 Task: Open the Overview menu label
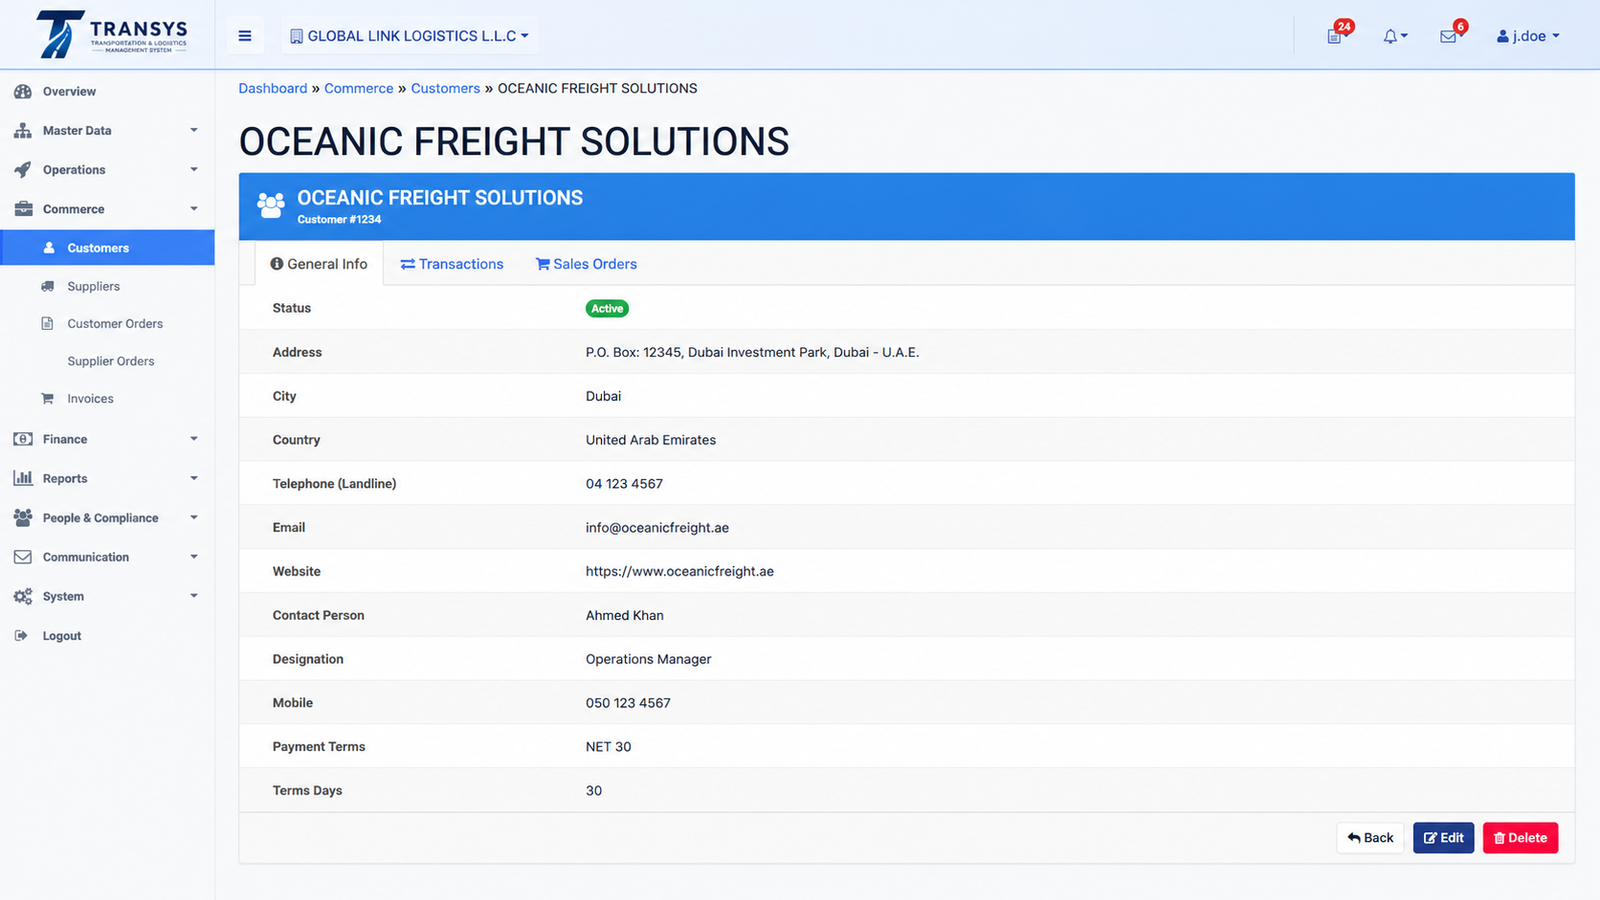tap(69, 91)
